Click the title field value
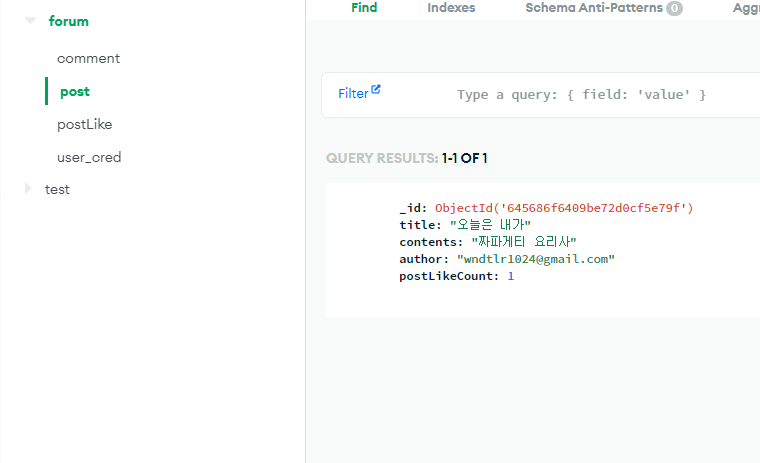Image resolution: width=760 pixels, height=463 pixels. click(x=491, y=225)
